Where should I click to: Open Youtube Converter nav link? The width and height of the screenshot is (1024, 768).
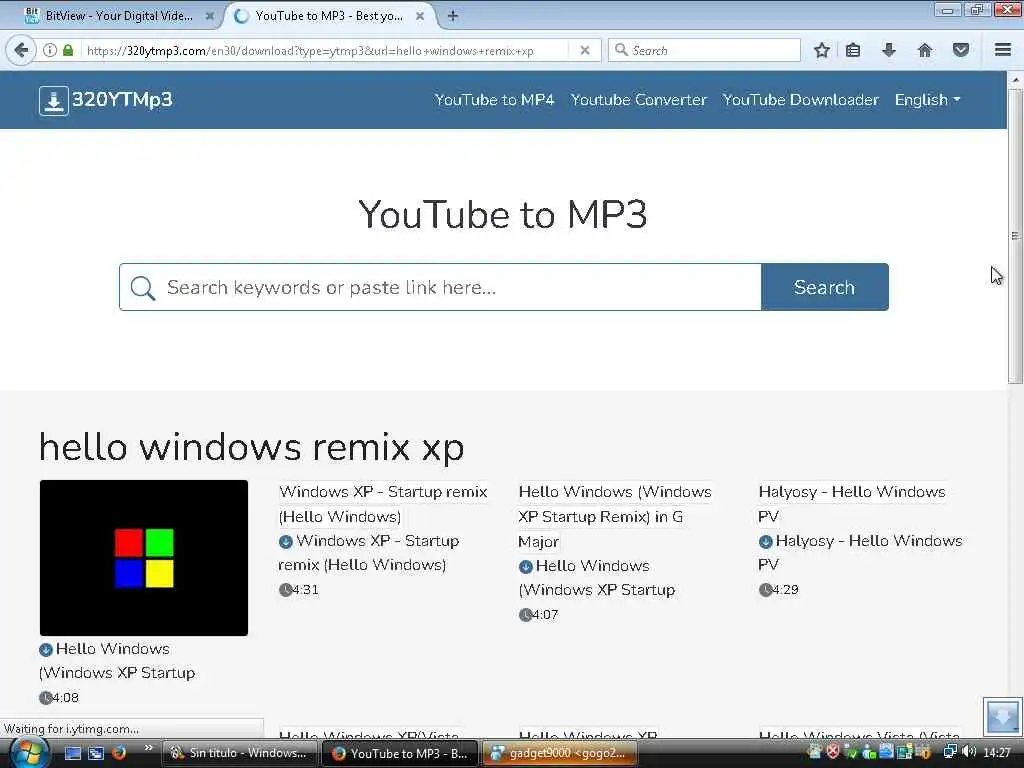click(x=639, y=100)
